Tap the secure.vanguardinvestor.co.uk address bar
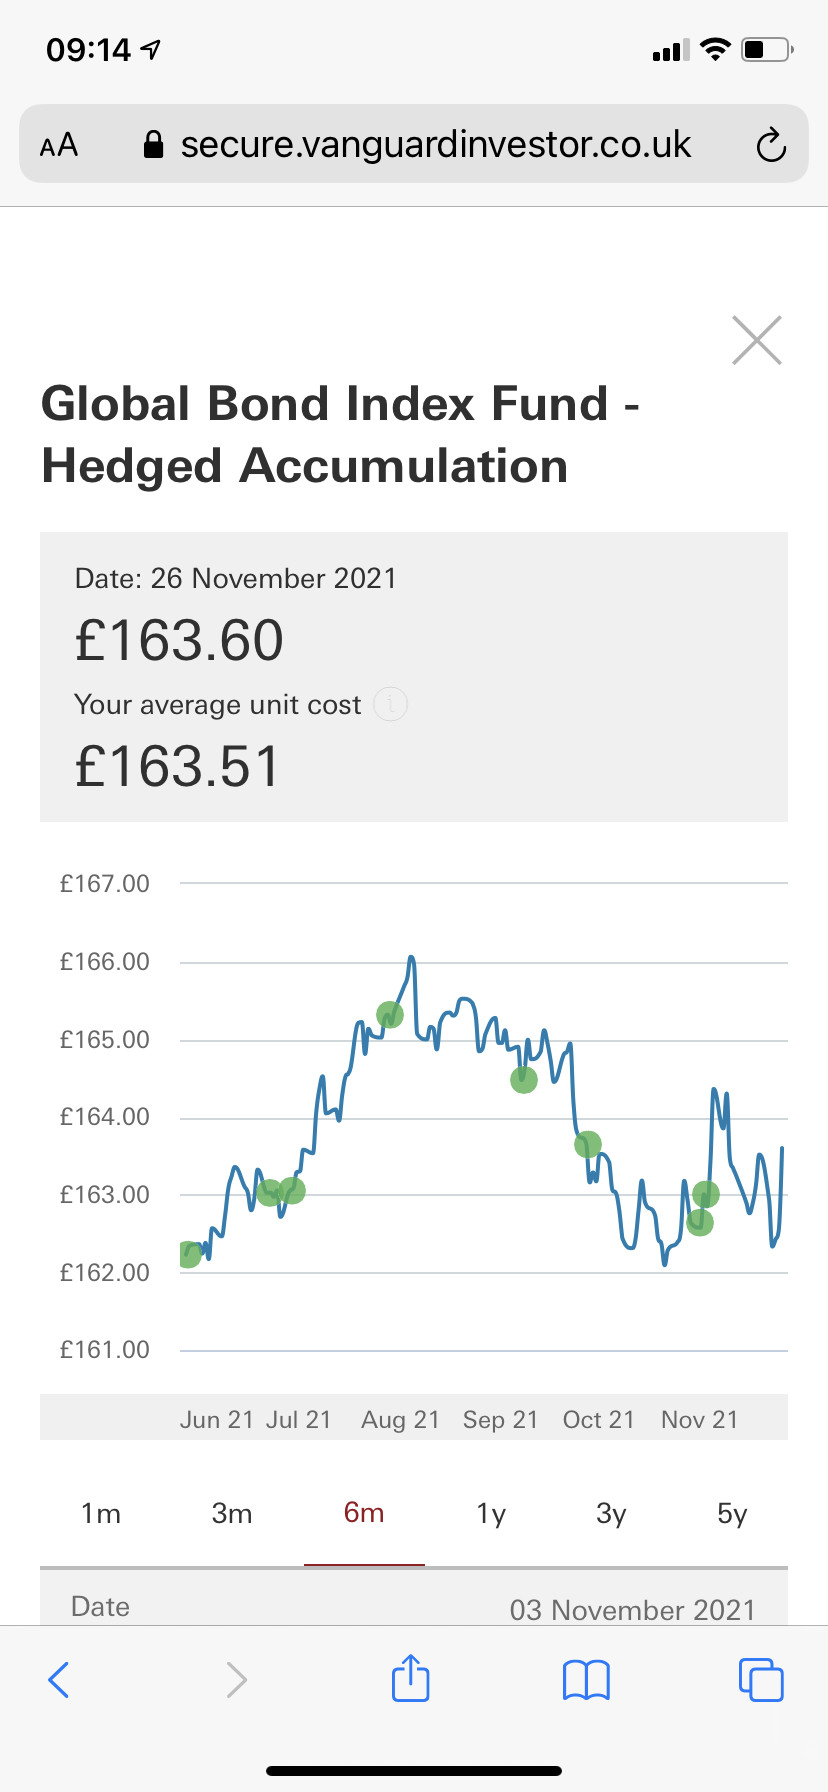Screen dimensions: 828x1792 pyautogui.click(x=435, y=145)
